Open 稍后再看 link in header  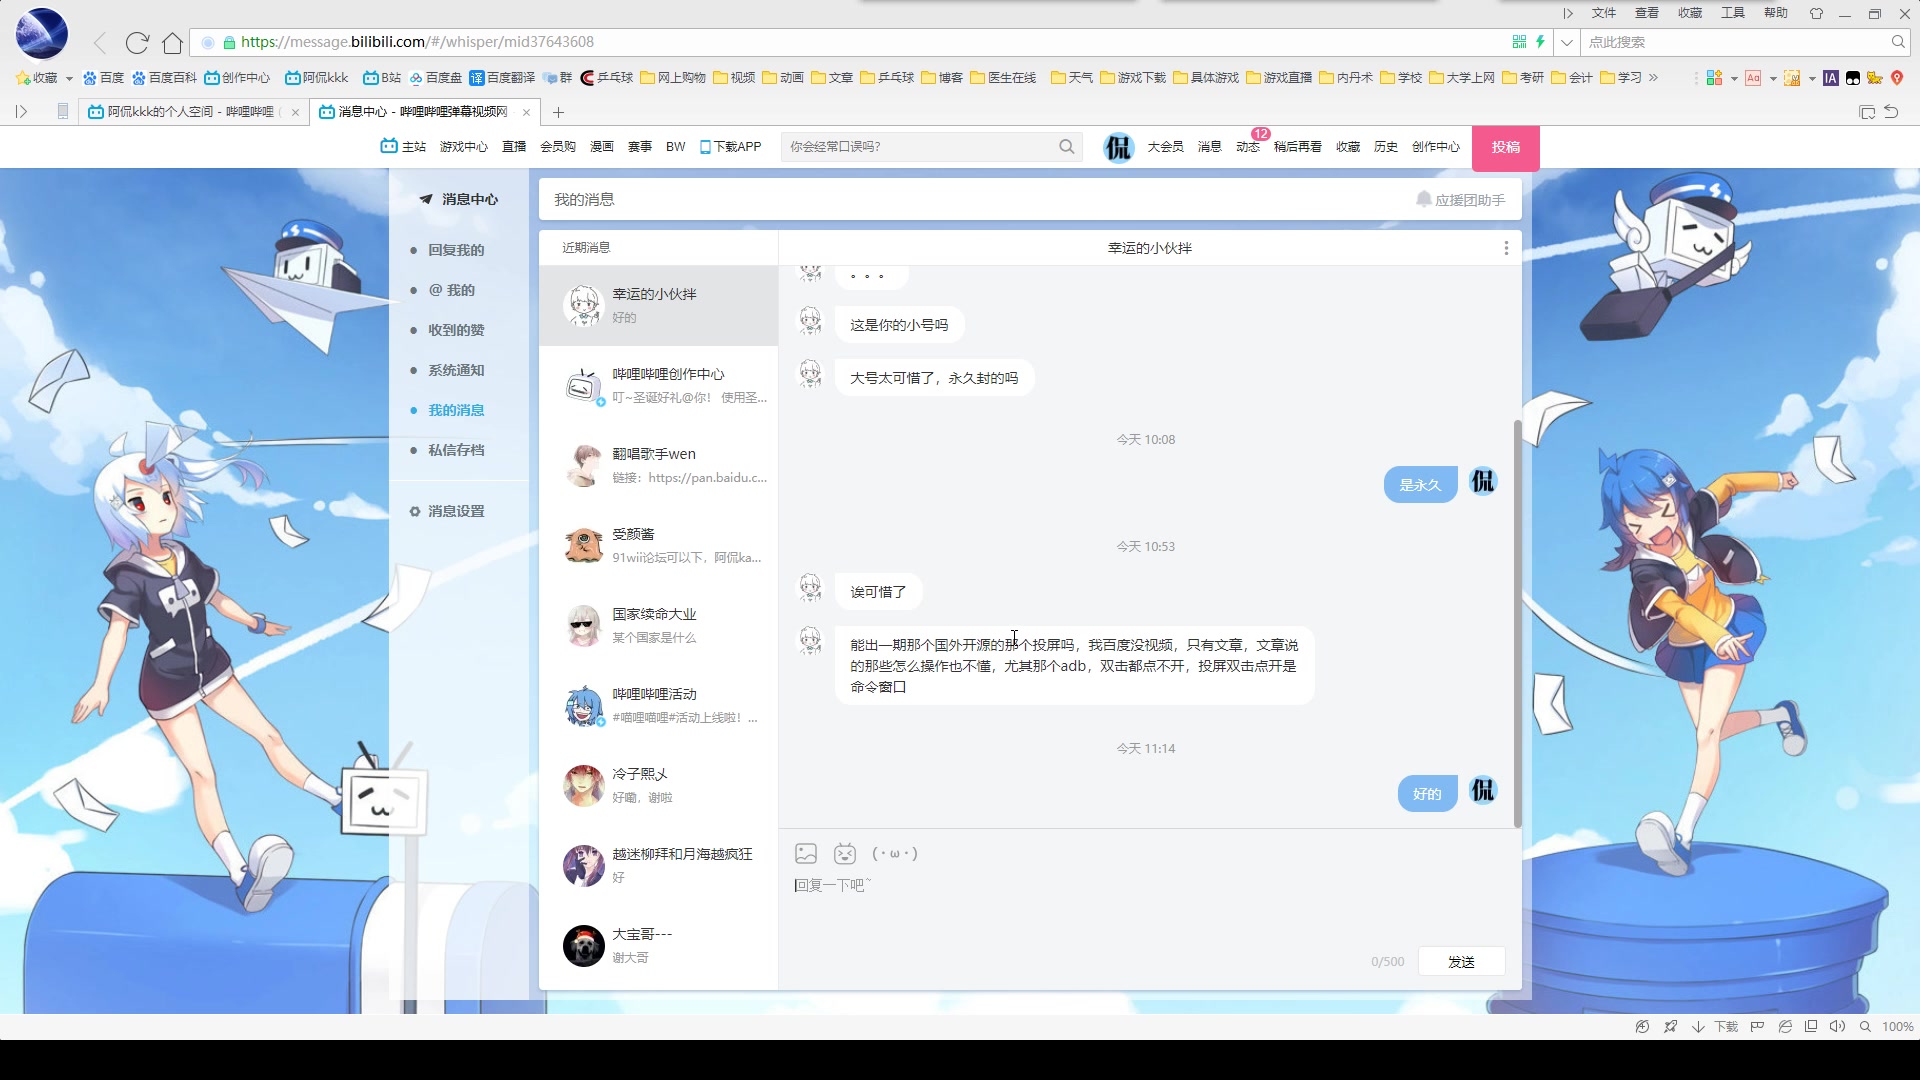(x=1298, y=147)
